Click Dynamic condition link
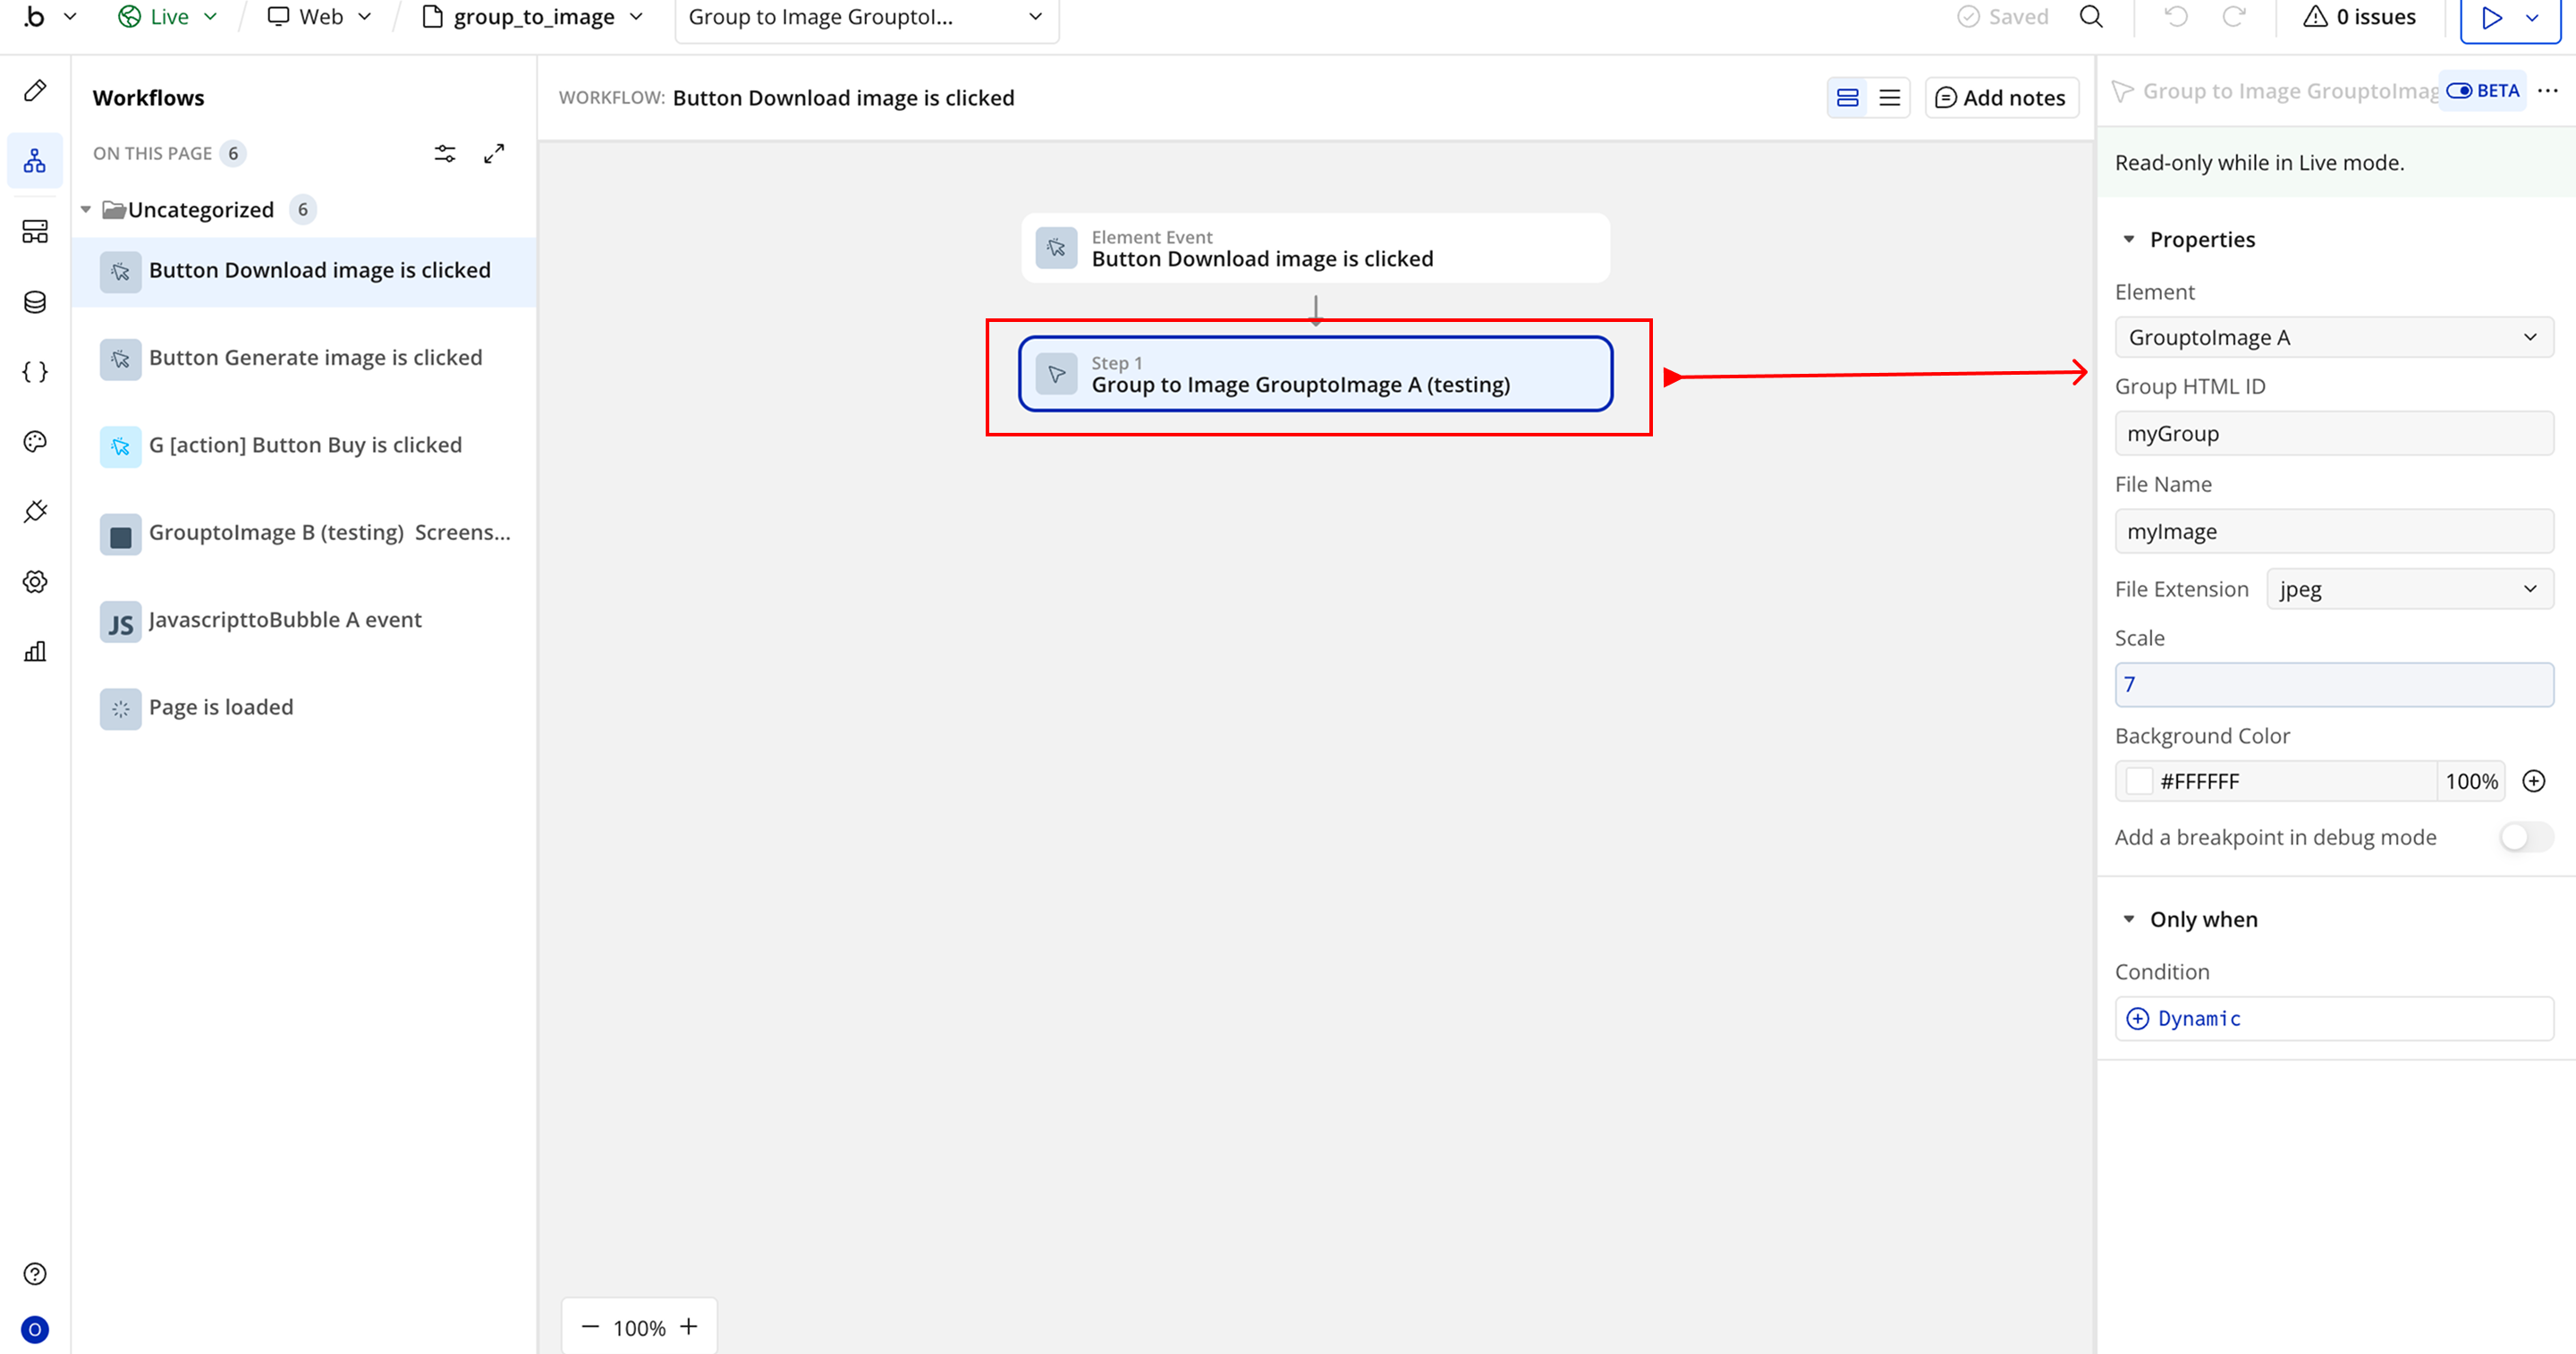The width and height of the screenshot is (2576, 1354). click(x=2198, y=1018)
